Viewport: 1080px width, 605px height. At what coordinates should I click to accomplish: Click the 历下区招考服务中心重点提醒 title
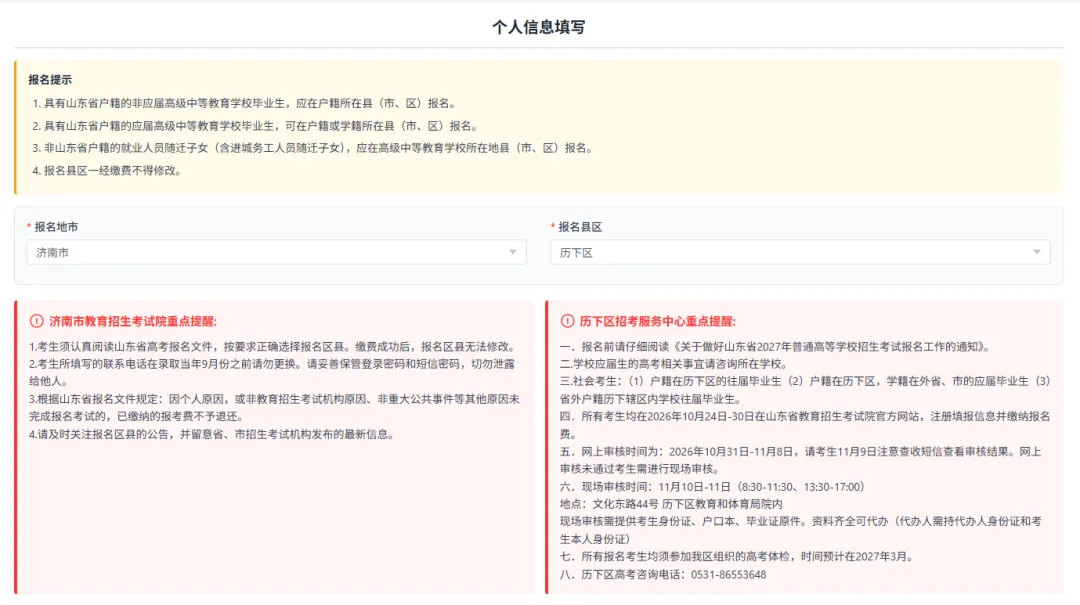658,321
